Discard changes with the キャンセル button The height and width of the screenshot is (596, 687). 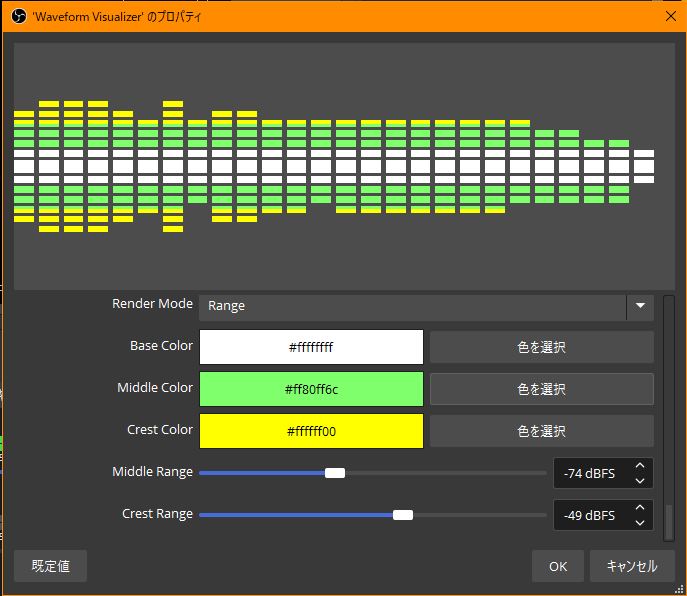coord(632,566)
